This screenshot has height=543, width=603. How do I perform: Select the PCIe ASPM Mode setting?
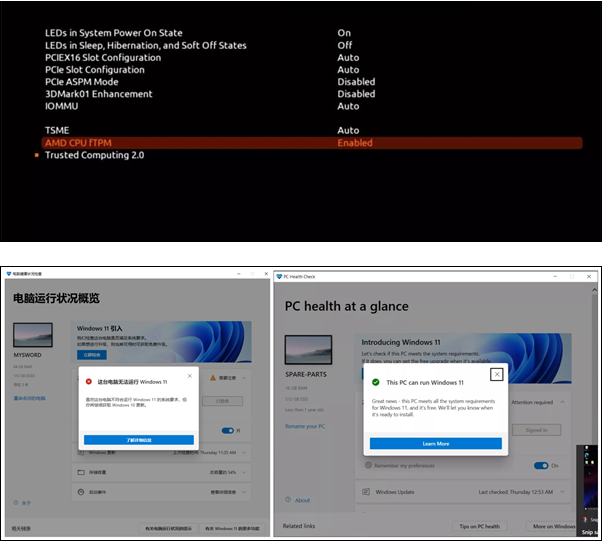[82, 82]
